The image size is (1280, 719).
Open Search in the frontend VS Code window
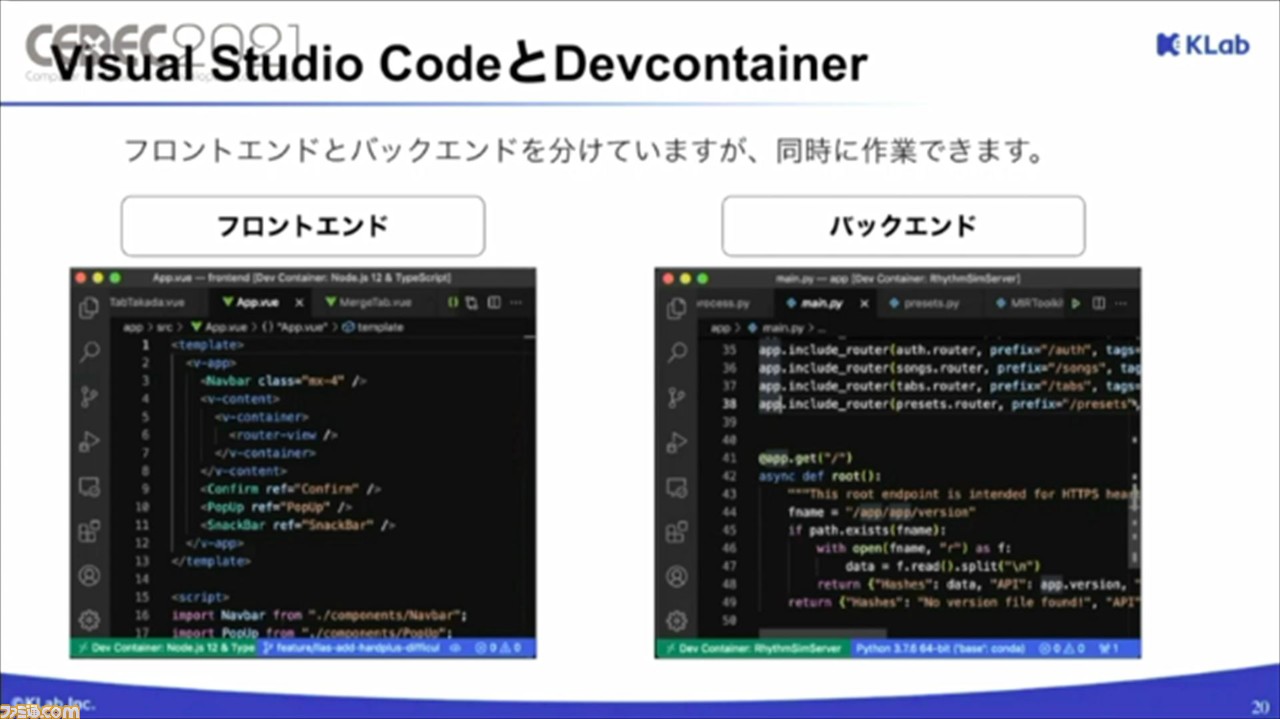coord(90,351)
